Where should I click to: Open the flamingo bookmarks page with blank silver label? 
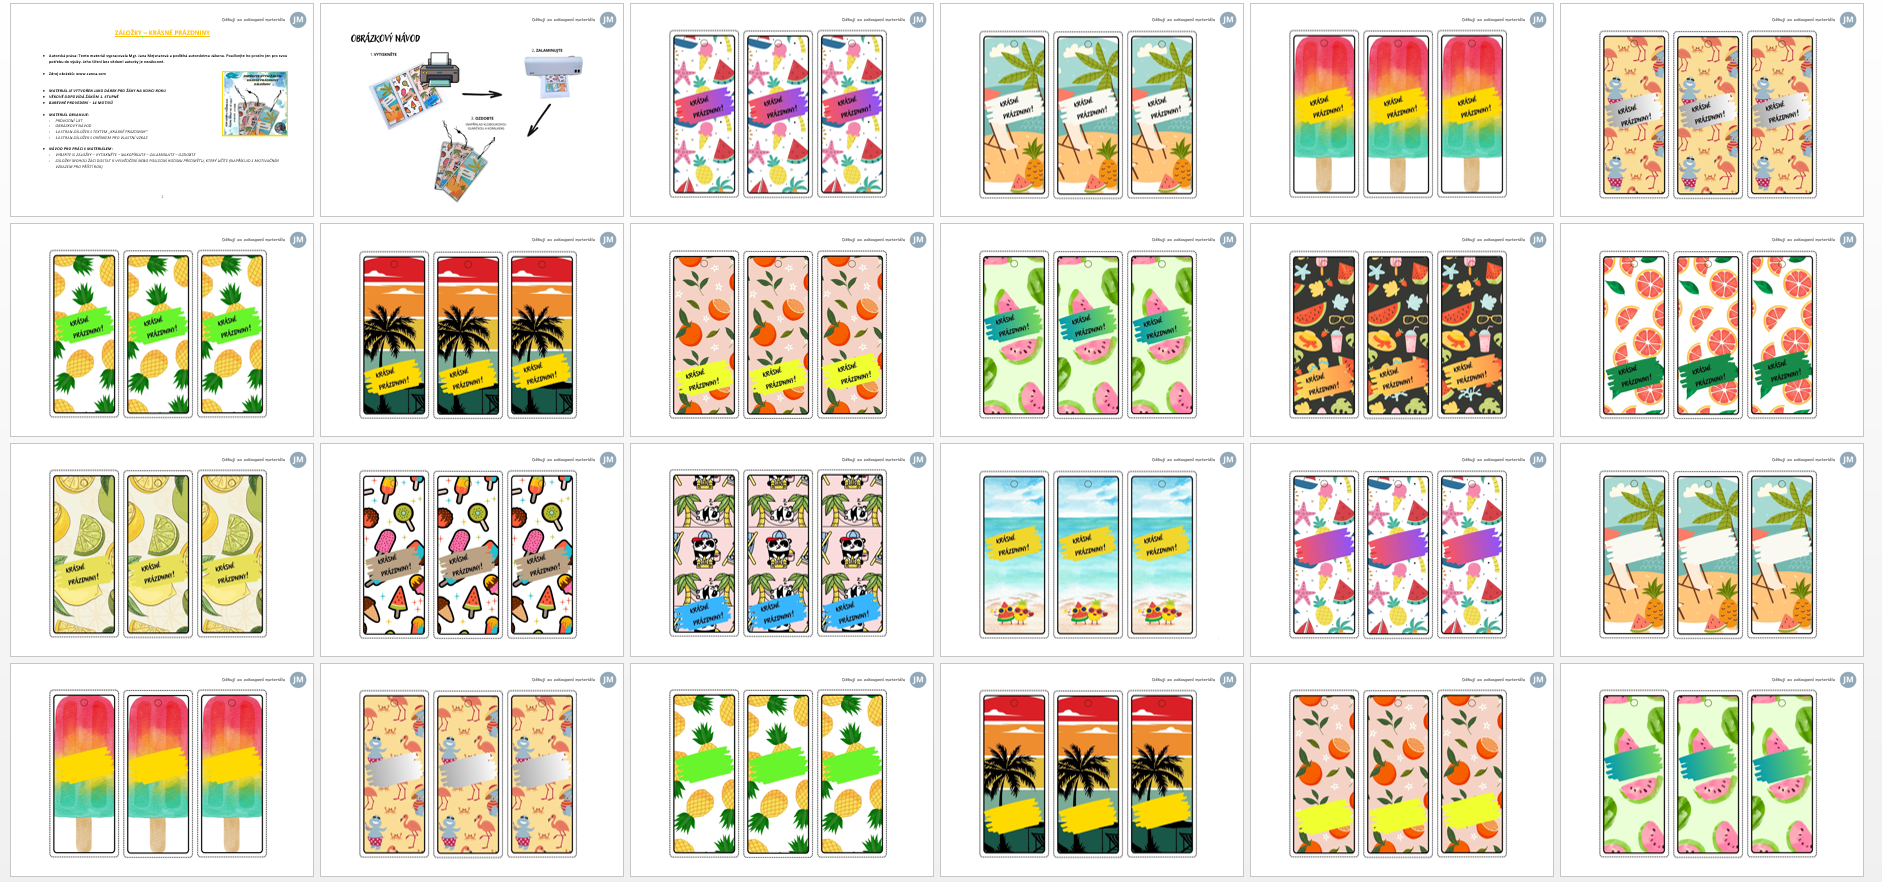(472, 770)
